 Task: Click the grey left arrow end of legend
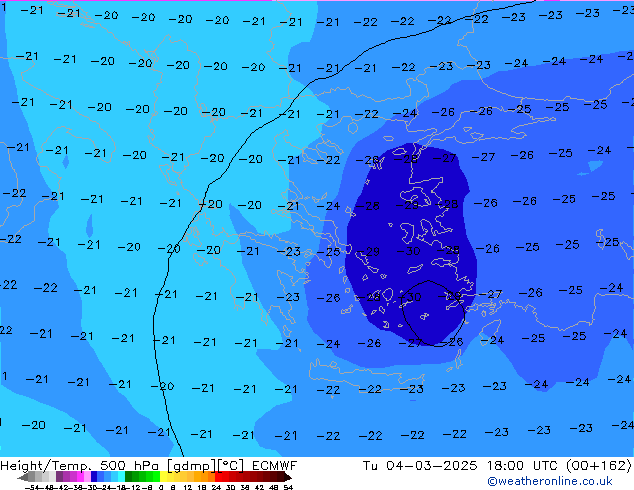(23, 477)
